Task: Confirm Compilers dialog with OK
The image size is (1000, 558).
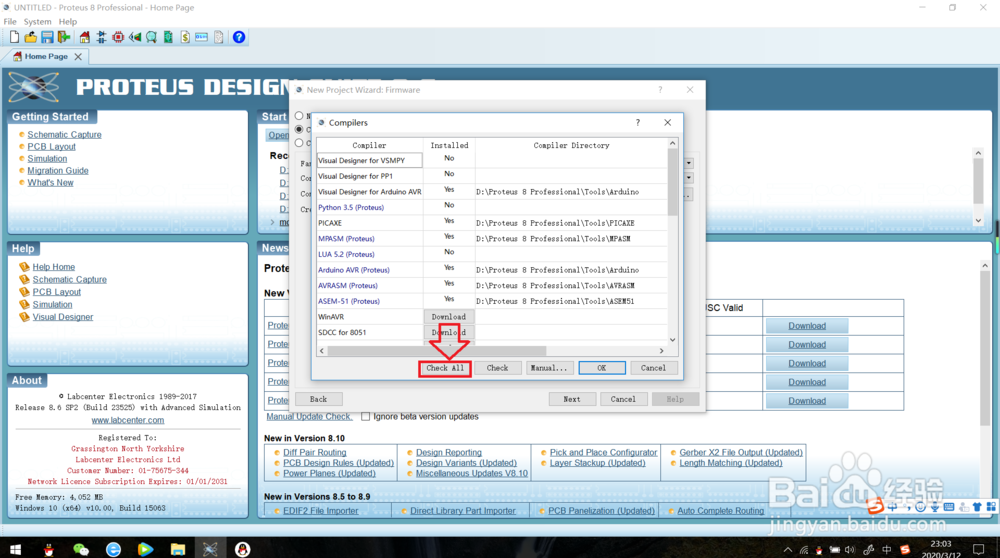Action: pos(601,368)
